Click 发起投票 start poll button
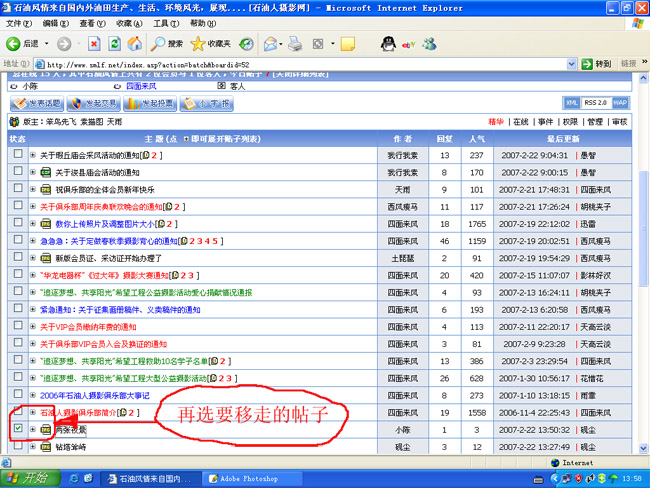 pos(150,103)
